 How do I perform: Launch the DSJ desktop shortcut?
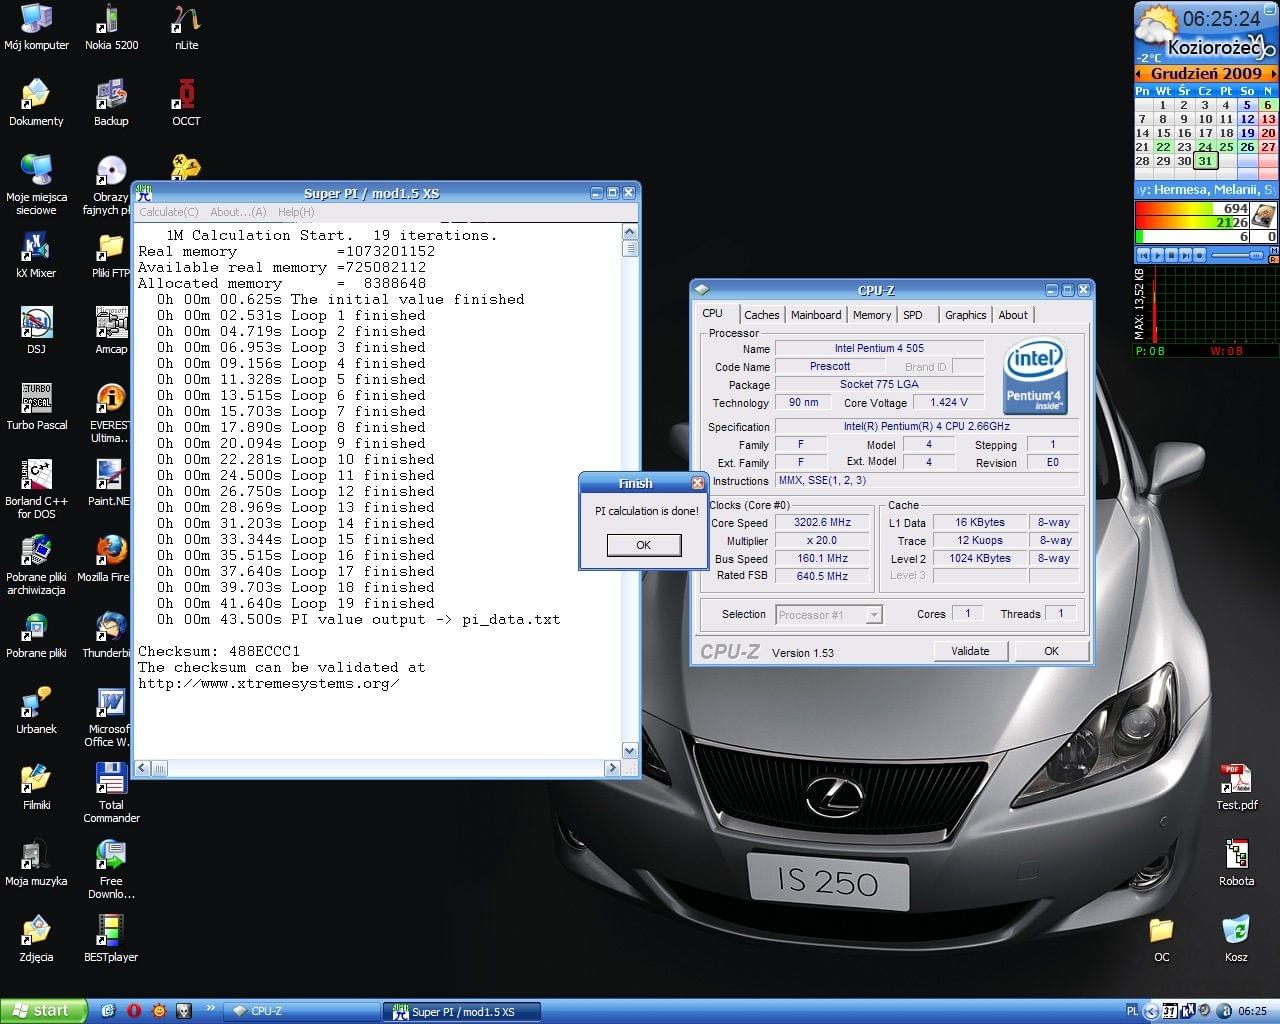(36, 332)
